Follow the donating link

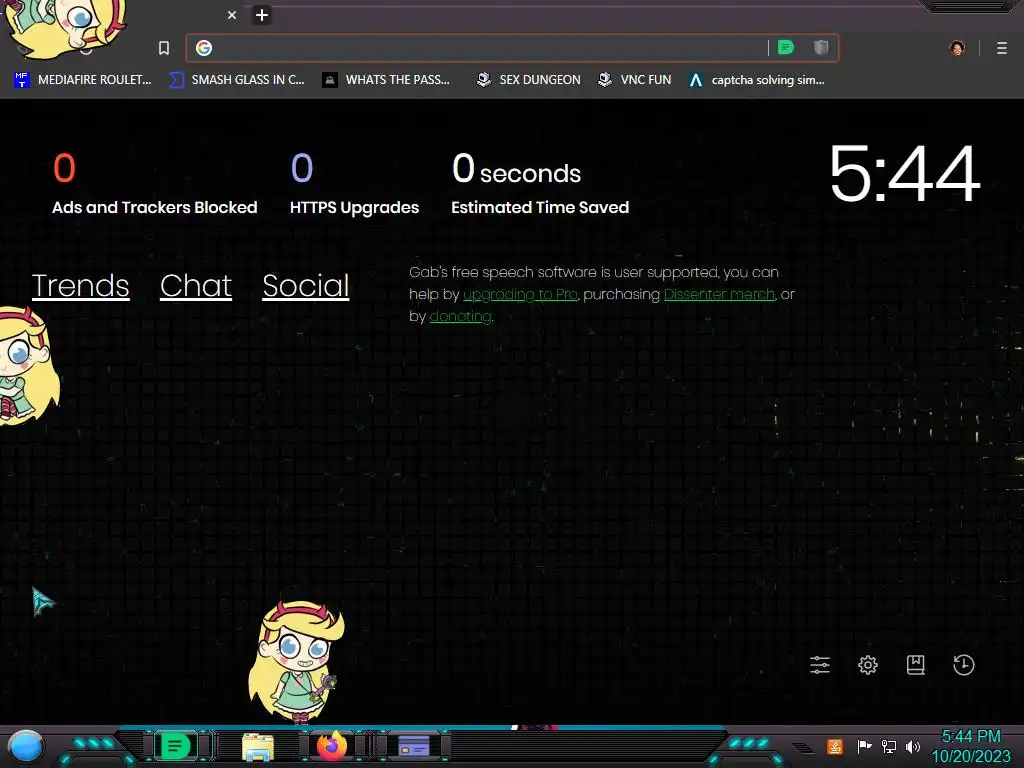click(x=460, y=316)
